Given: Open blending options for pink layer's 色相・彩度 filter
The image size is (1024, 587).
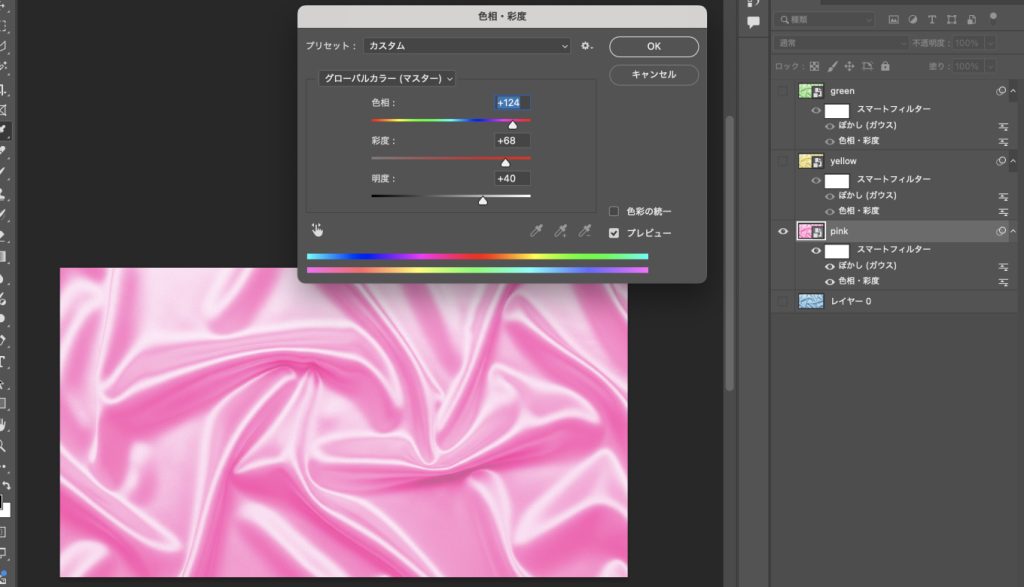Looking at the screenshot, I should 1002,282.
